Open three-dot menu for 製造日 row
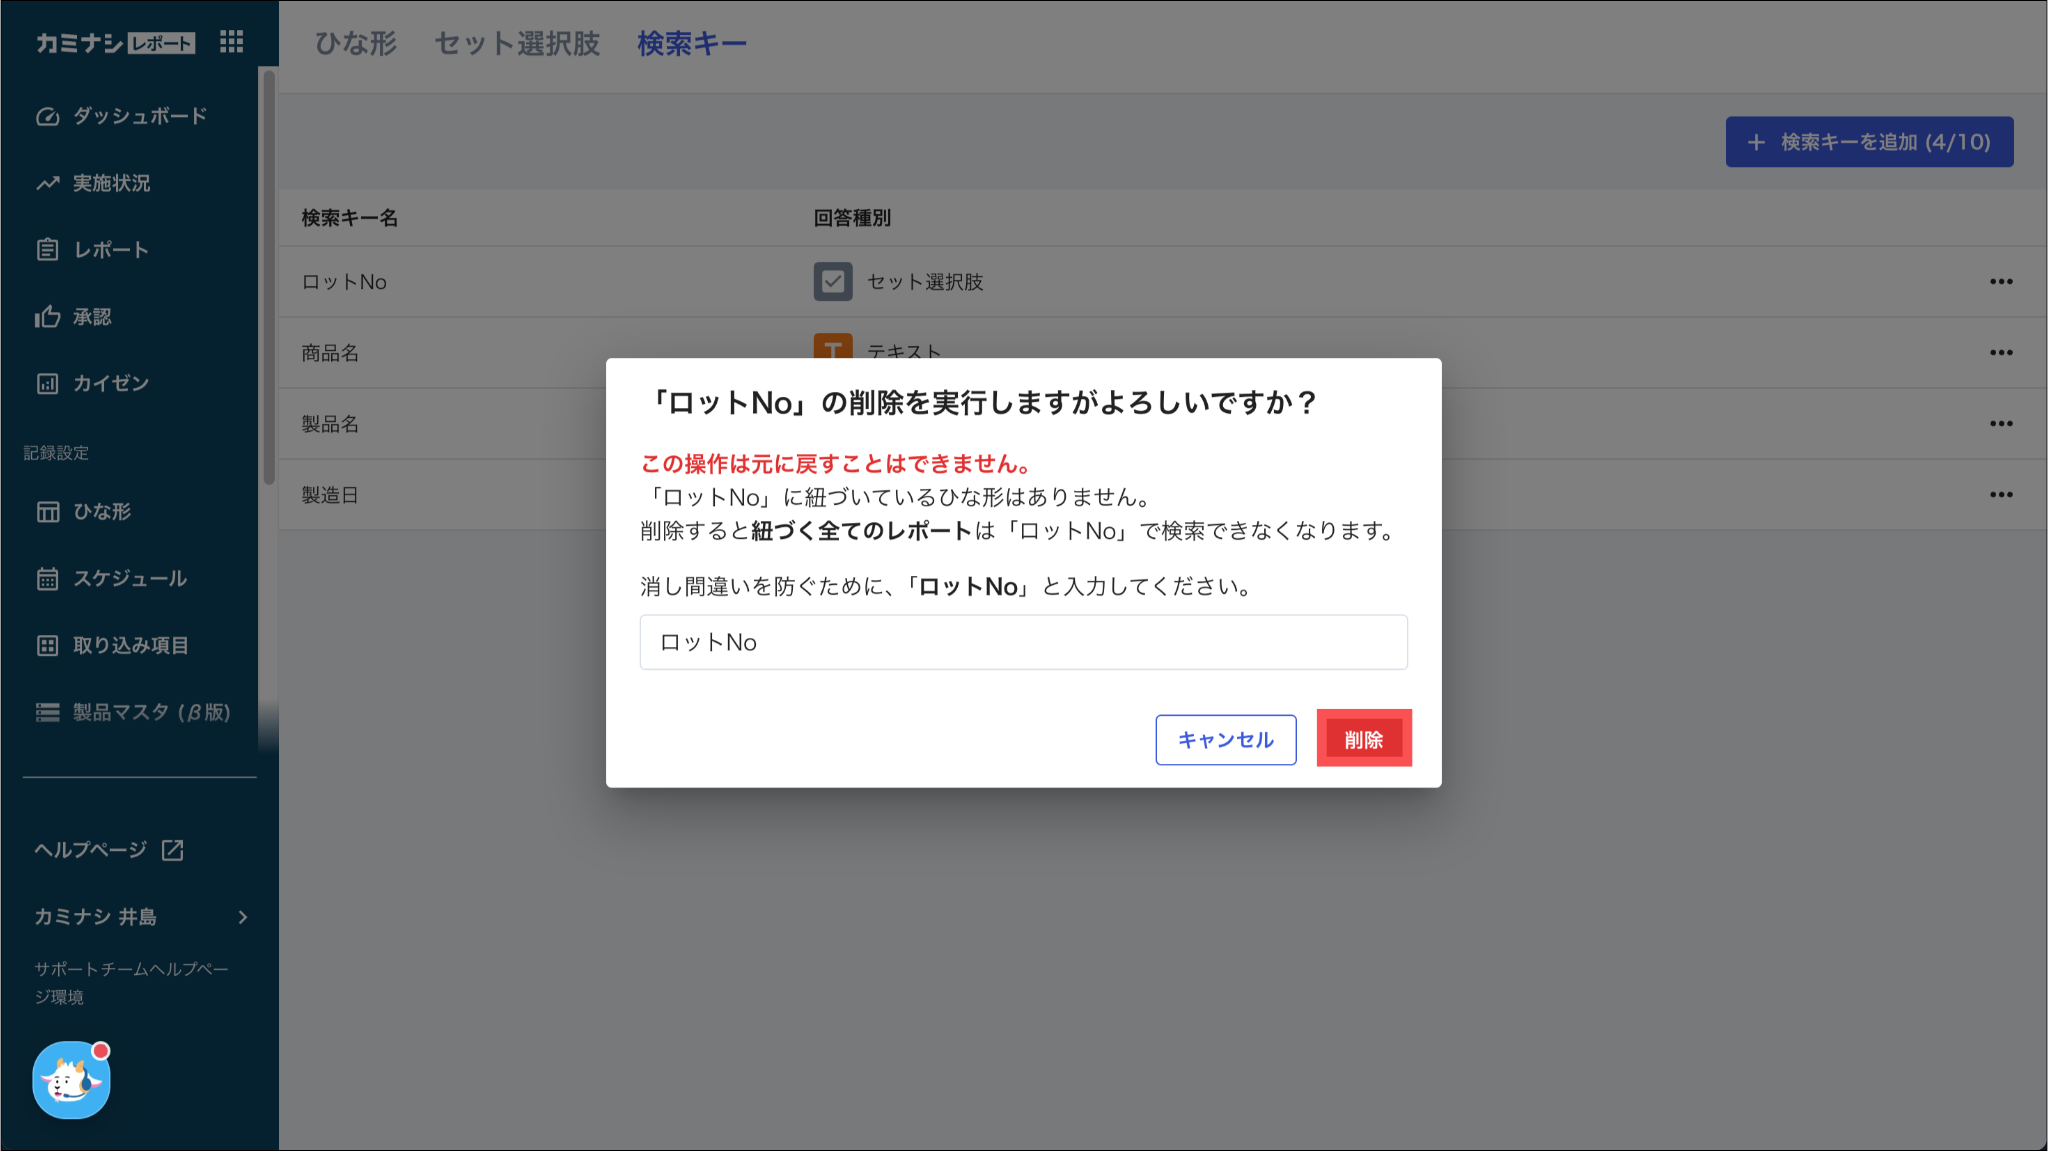 coord(2000,495)
